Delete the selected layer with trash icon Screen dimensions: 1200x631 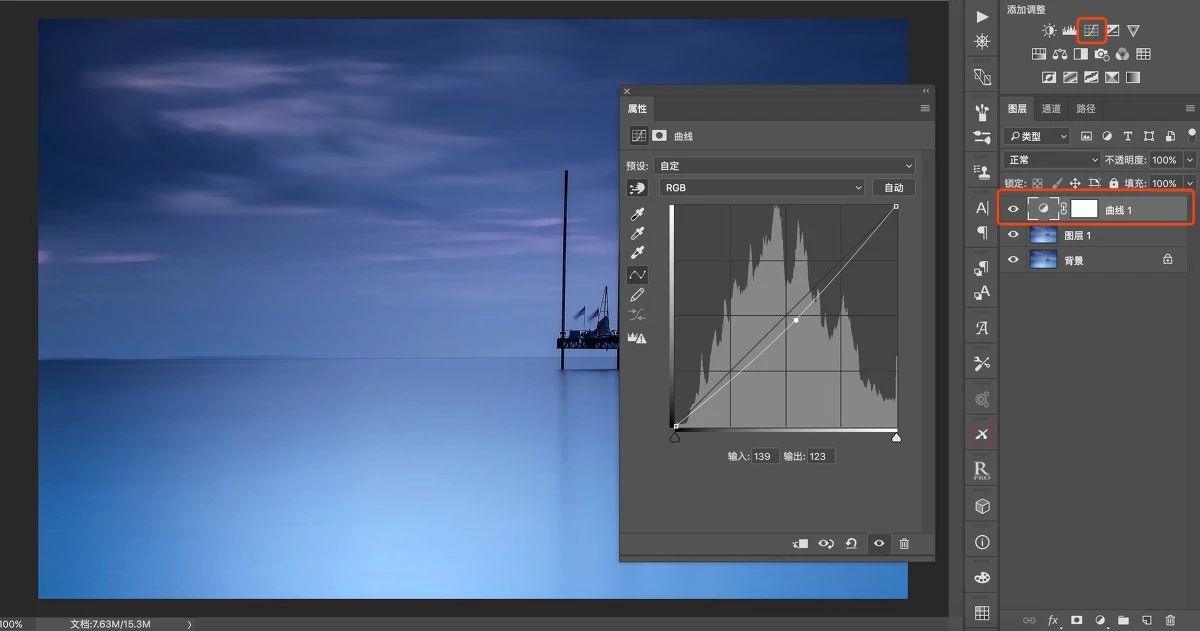[x=1171, y=620]
